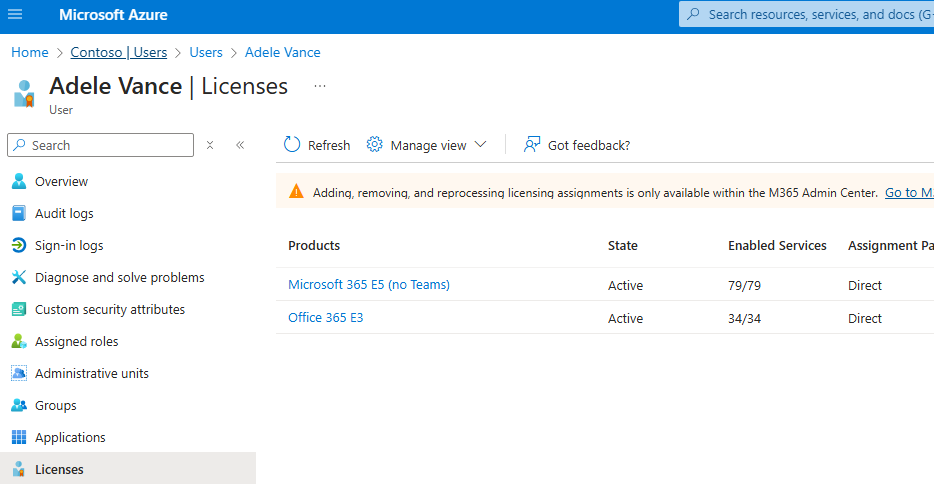This screenshot has width=934, height=493.
Task: Sort by Enabled Services column header
Action: point(777,245)
